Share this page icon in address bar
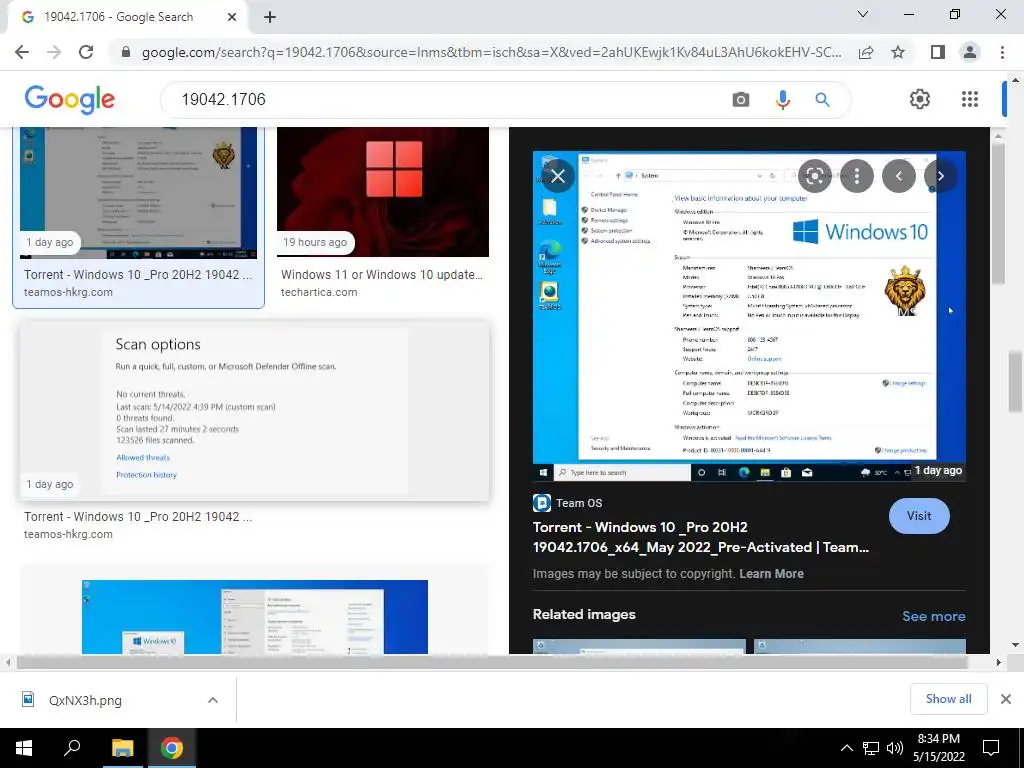The height and width of the screenshot is (768, 1024). coord(866,52)
